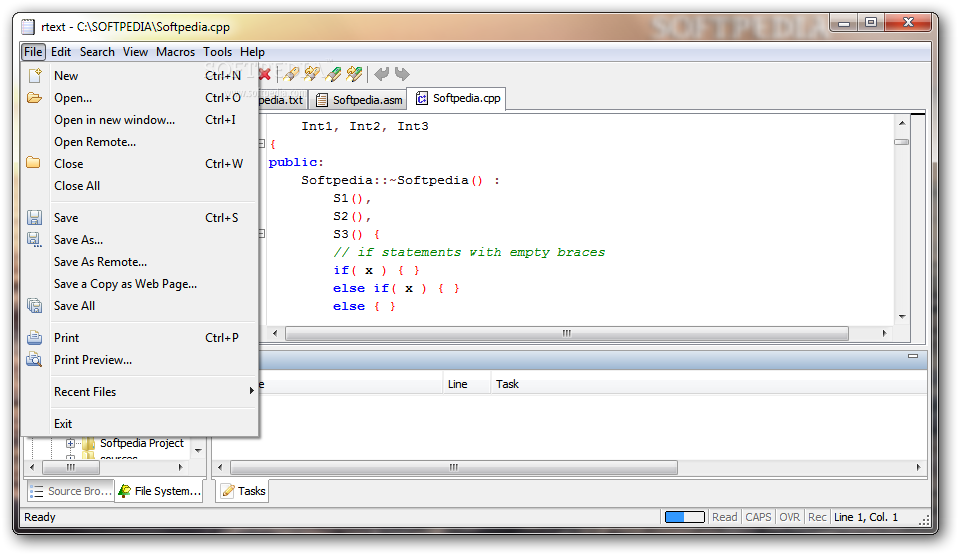The image size is (959, 555).
Task: Click the Softpedia Project folder icon
Action: 89,443
